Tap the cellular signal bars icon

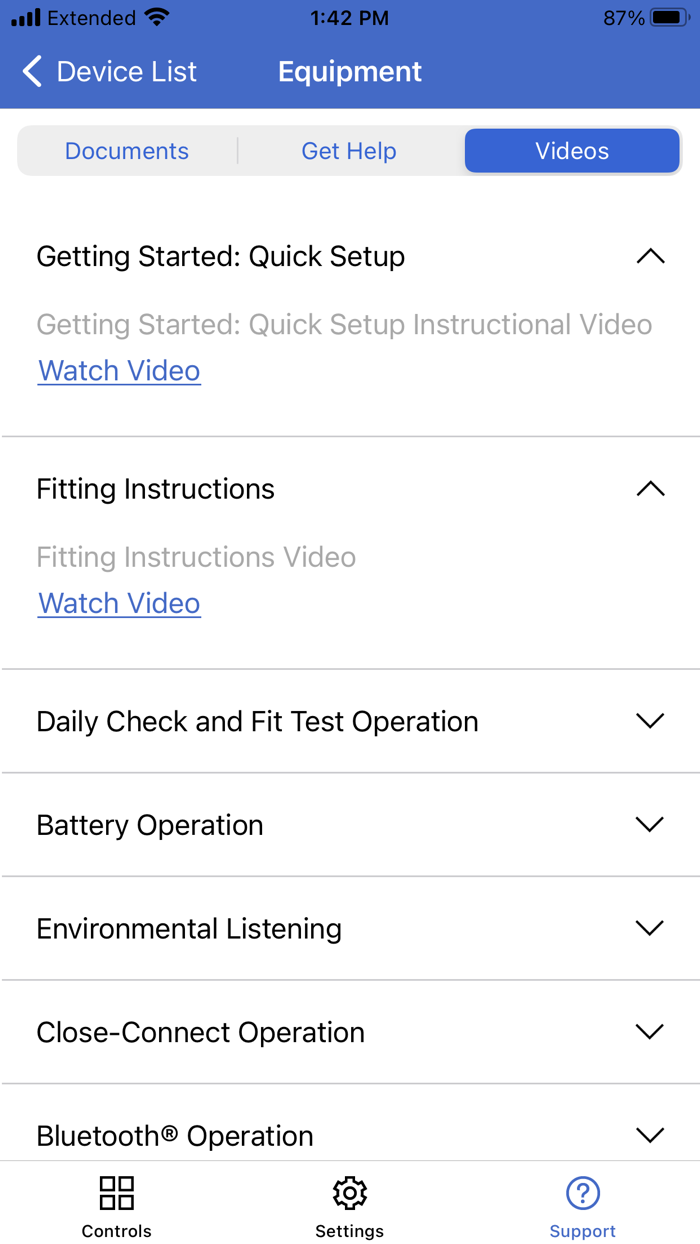click(26, 18)
